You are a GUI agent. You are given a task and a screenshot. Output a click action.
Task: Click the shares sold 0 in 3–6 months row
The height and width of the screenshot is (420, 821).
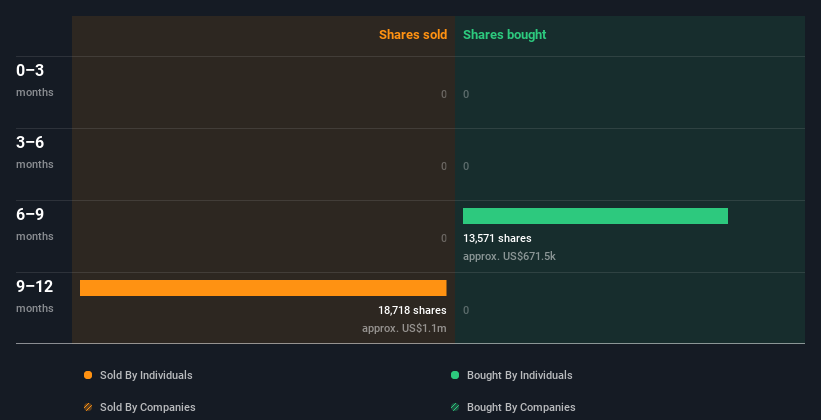coord(444,166)
